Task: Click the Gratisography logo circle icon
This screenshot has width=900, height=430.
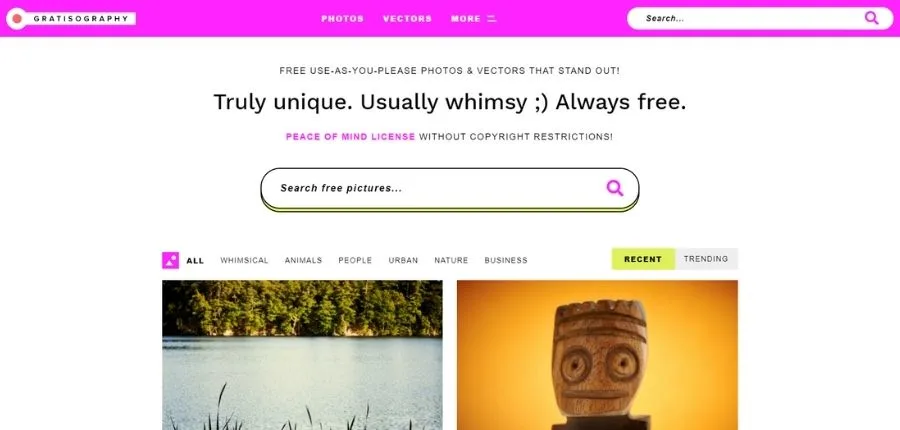Action: (17, 19)
